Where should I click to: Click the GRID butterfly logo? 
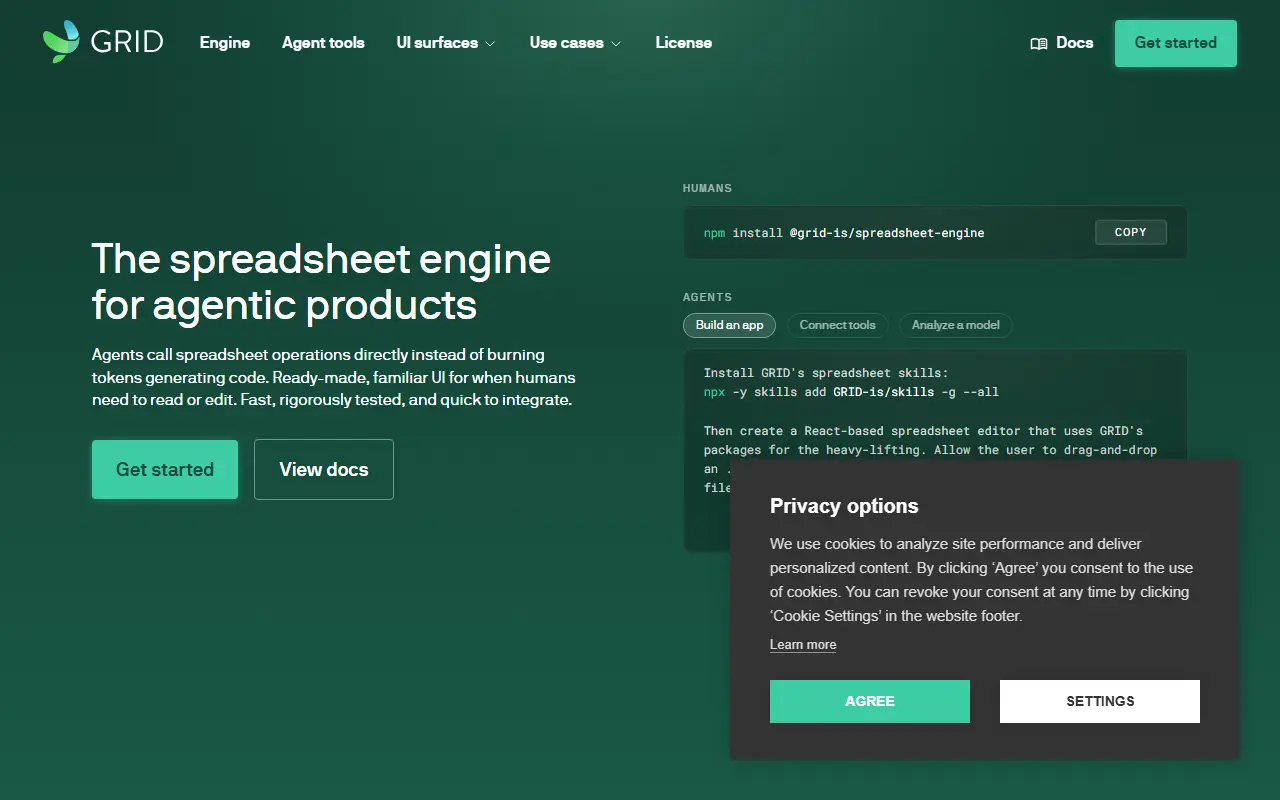pos(61,42)
